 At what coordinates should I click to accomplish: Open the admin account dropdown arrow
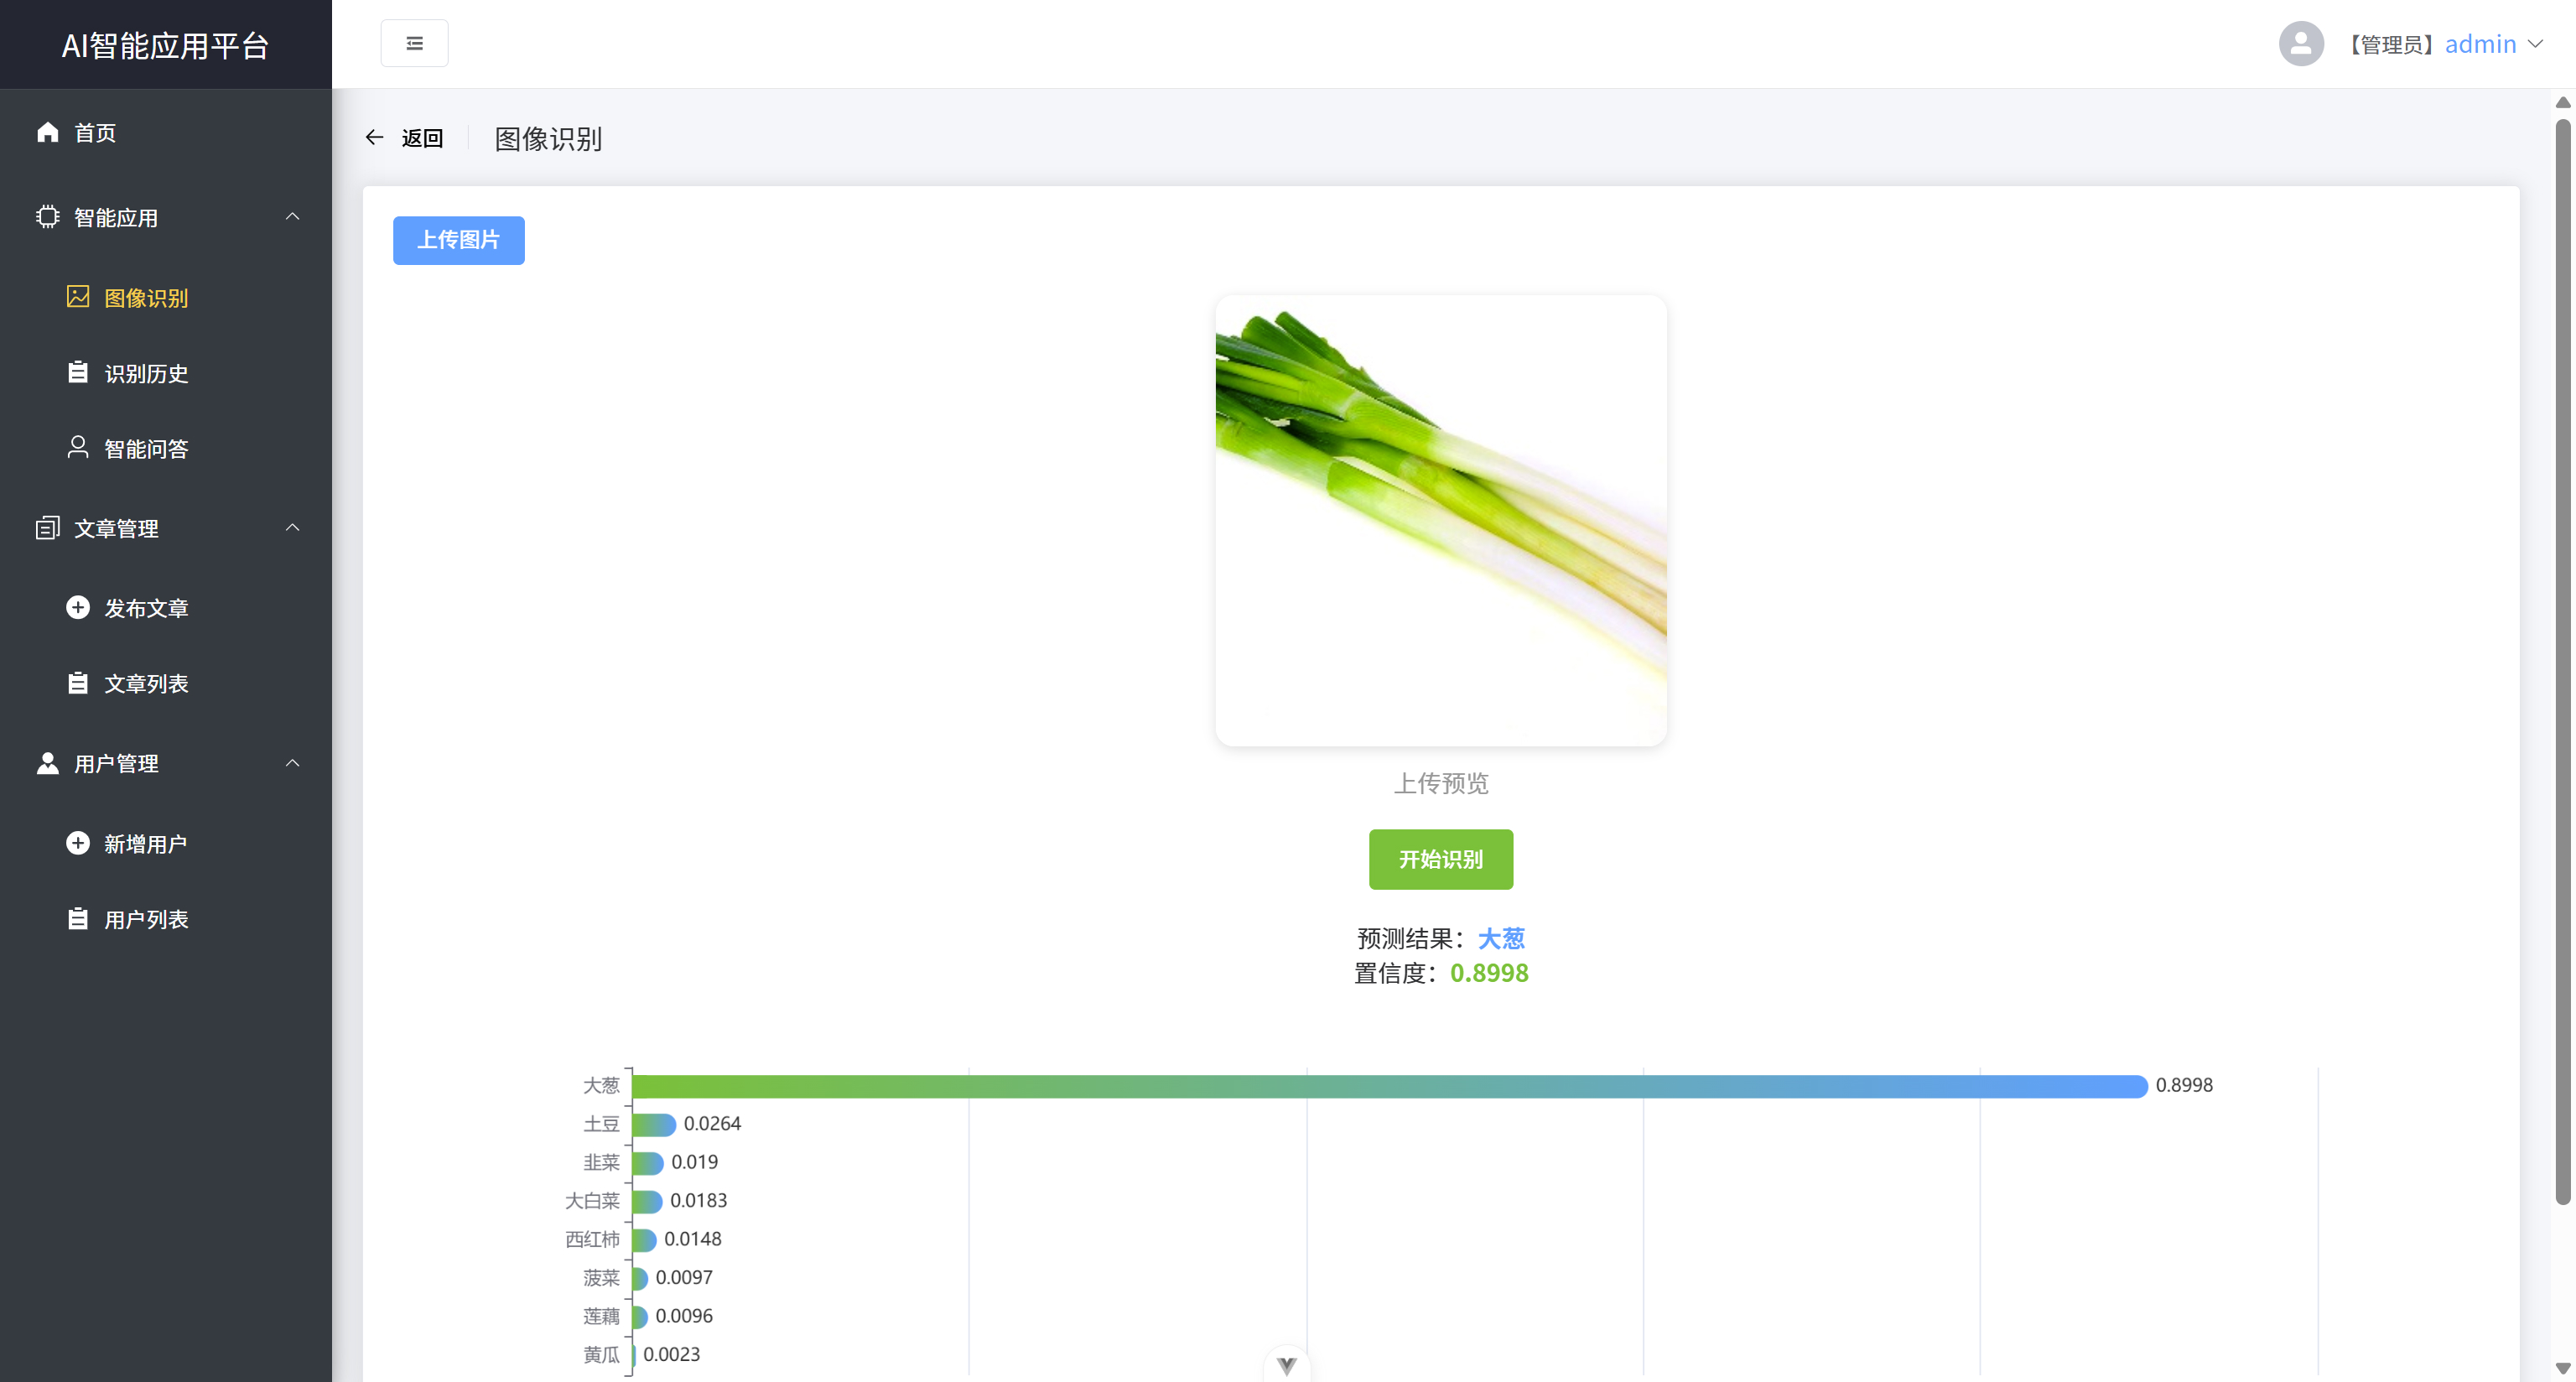pyautogui.click(x=2535, y=44)
